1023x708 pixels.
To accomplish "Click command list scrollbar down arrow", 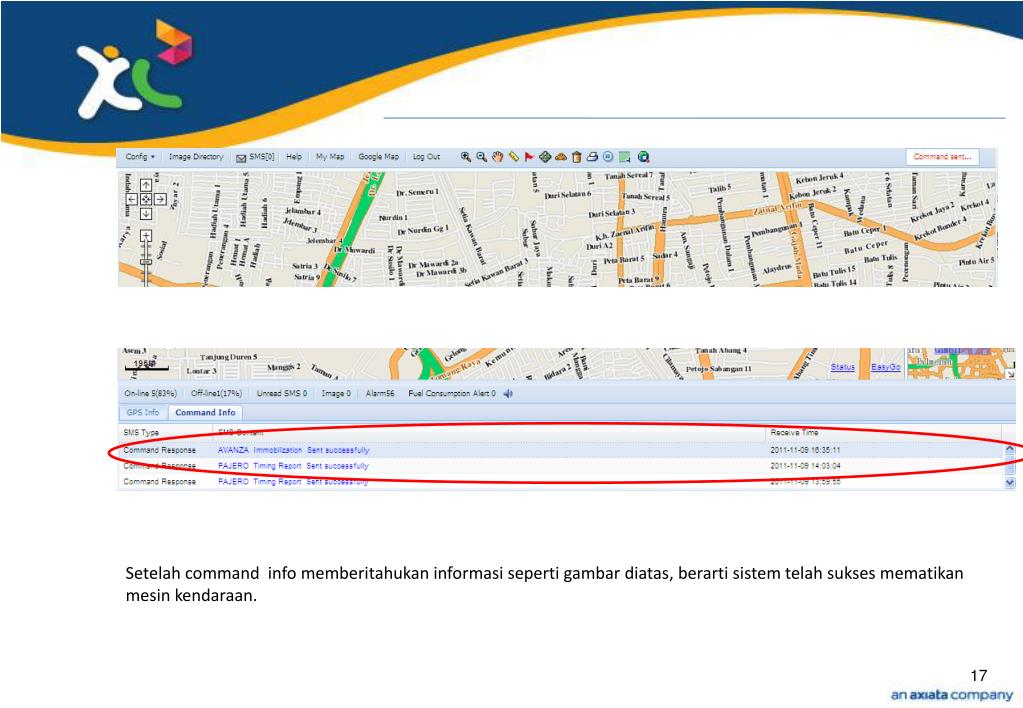I will click(1010, 483).
